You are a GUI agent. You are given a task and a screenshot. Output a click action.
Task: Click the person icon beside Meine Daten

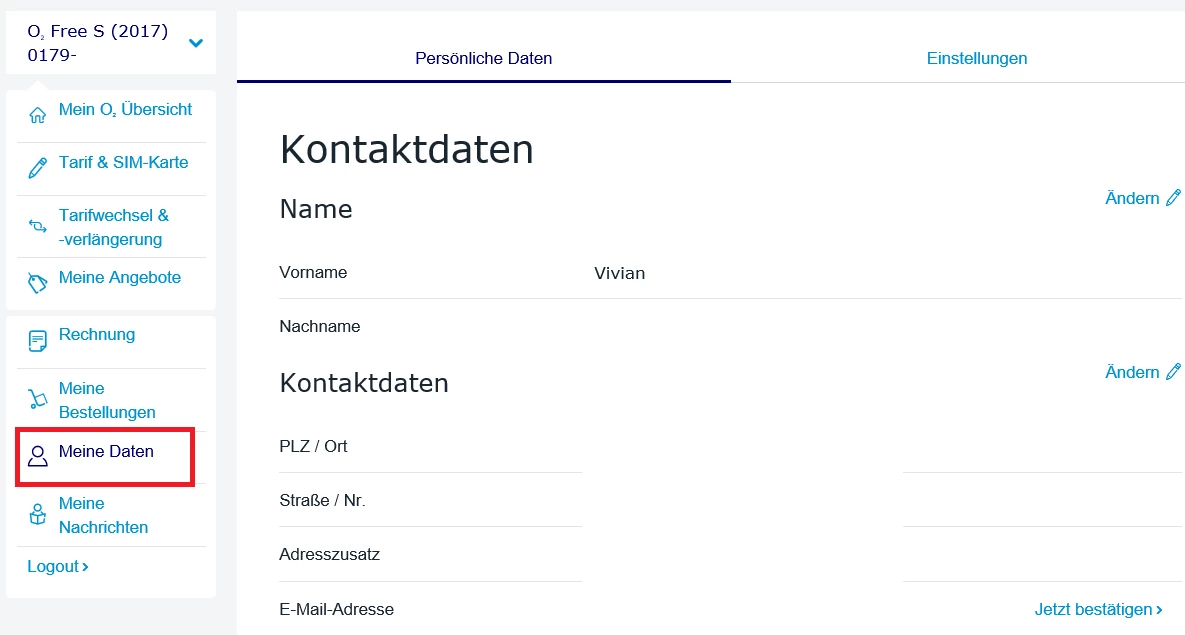[x=38, y=457]
